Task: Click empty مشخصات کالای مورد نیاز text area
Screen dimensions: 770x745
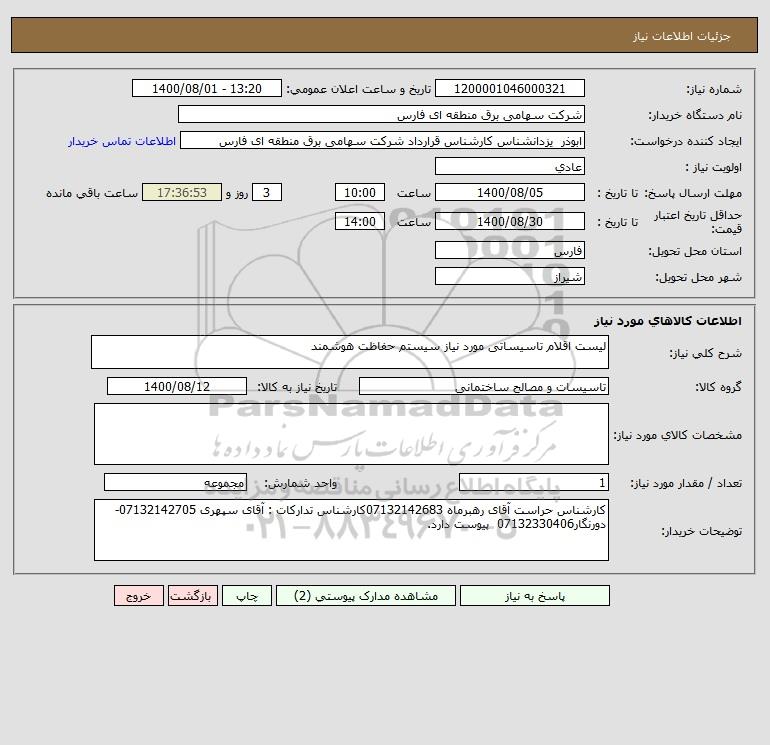Action: [351, 434]
